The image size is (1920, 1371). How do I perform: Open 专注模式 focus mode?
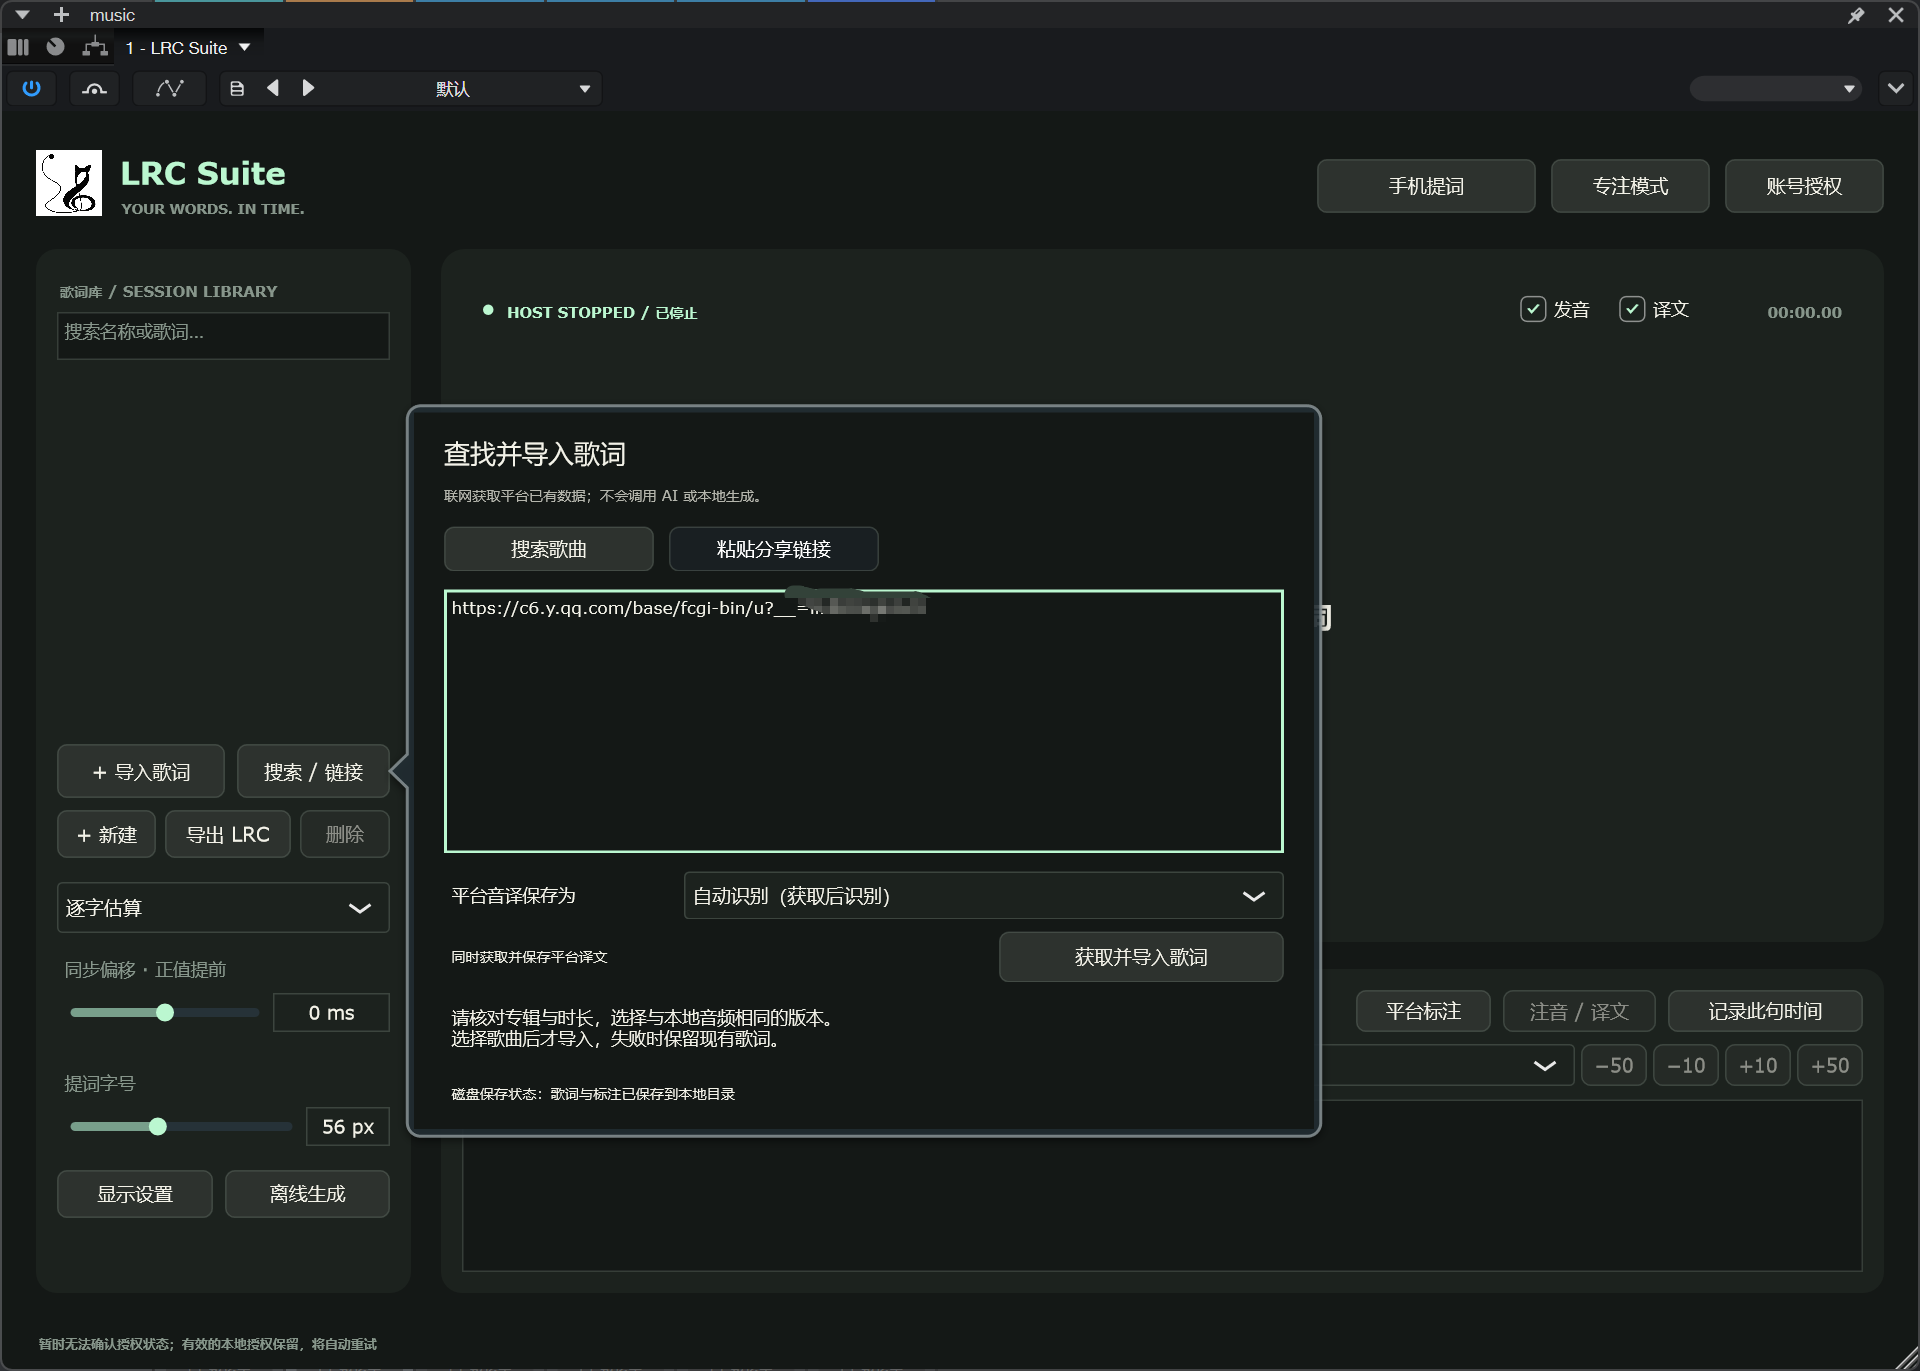point(1630,186)
